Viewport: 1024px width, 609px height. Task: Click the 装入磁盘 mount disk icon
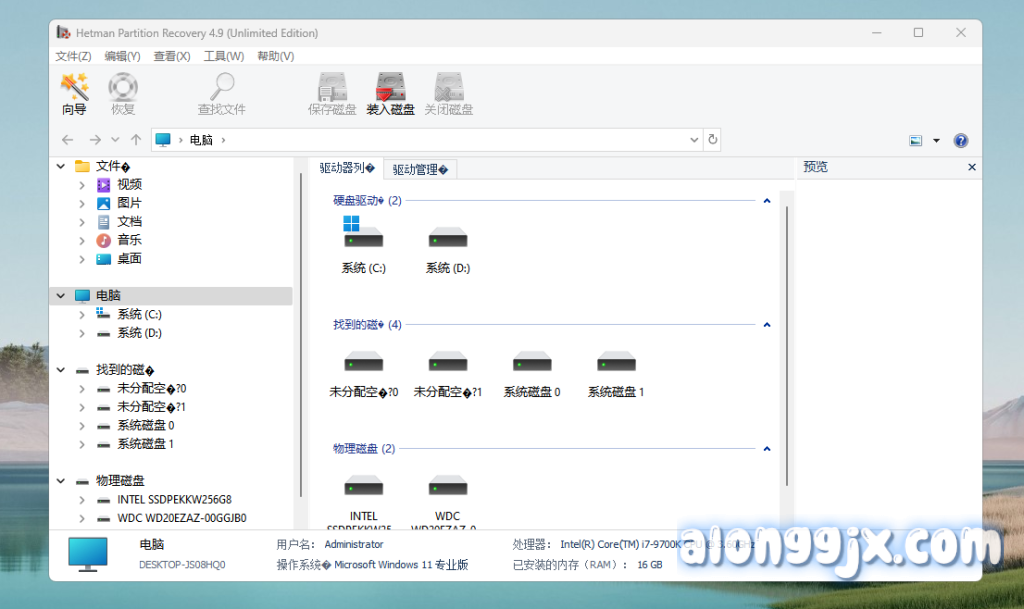coord(390,94)
